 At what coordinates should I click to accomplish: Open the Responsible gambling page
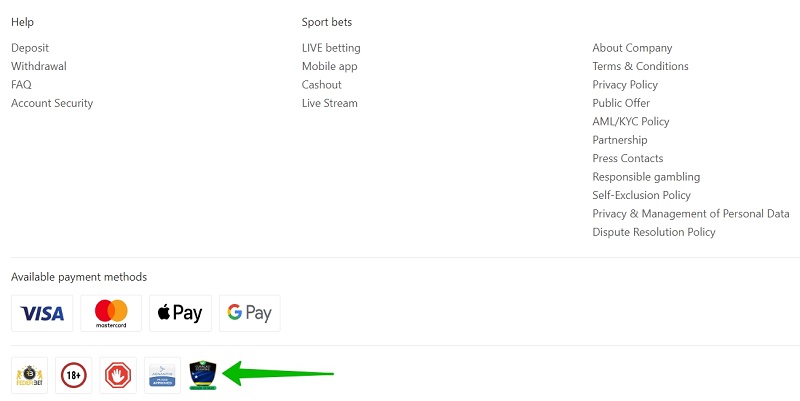(646, 177)
